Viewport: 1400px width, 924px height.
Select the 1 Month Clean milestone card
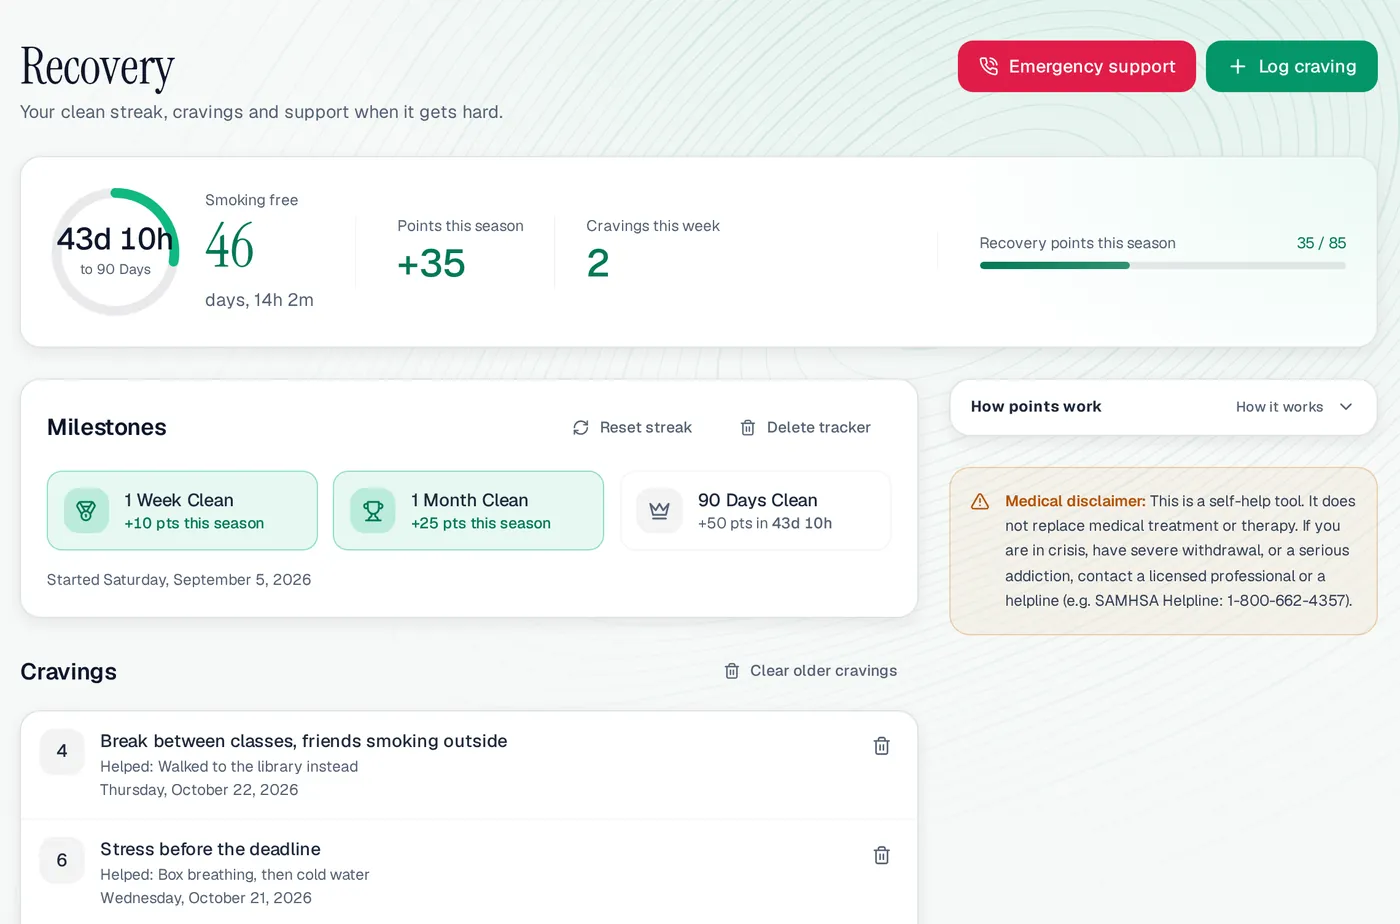(468, 511)
